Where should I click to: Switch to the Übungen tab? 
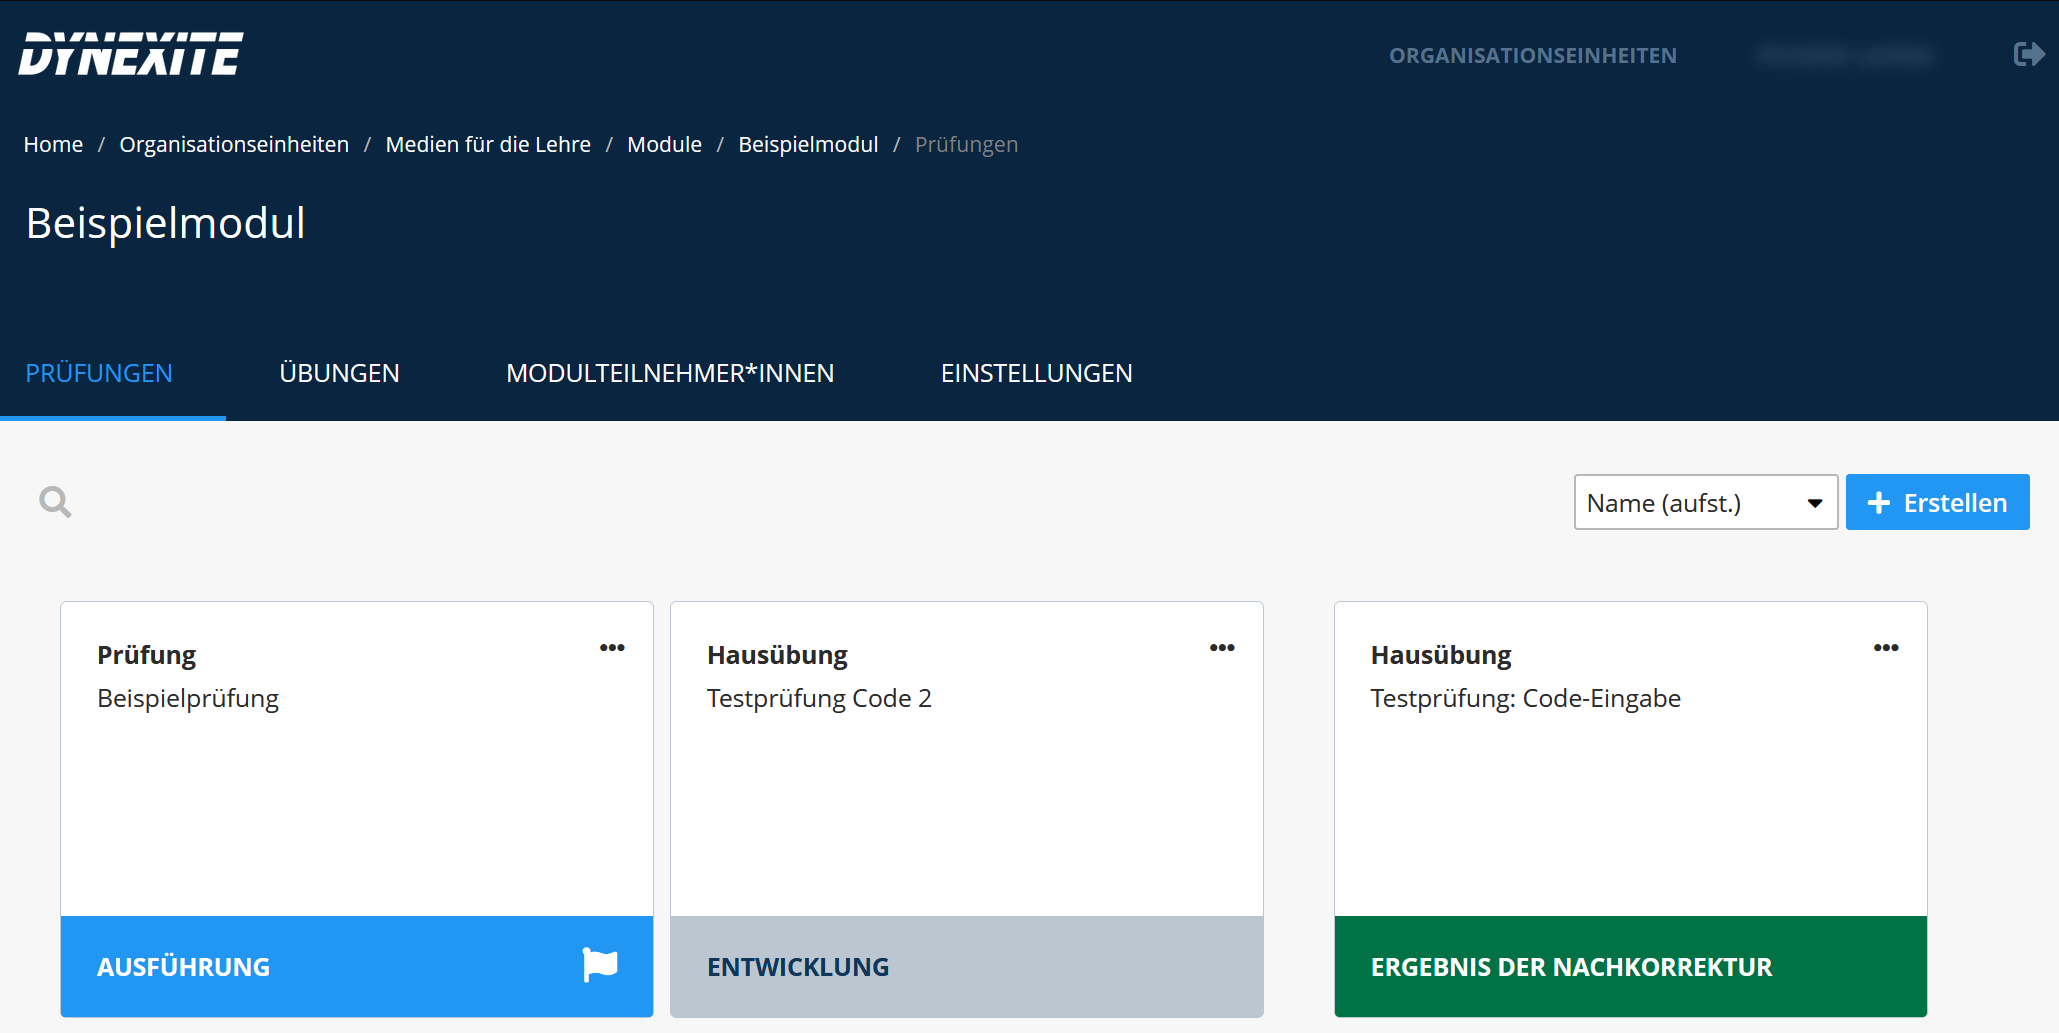(x=339, y=373)
